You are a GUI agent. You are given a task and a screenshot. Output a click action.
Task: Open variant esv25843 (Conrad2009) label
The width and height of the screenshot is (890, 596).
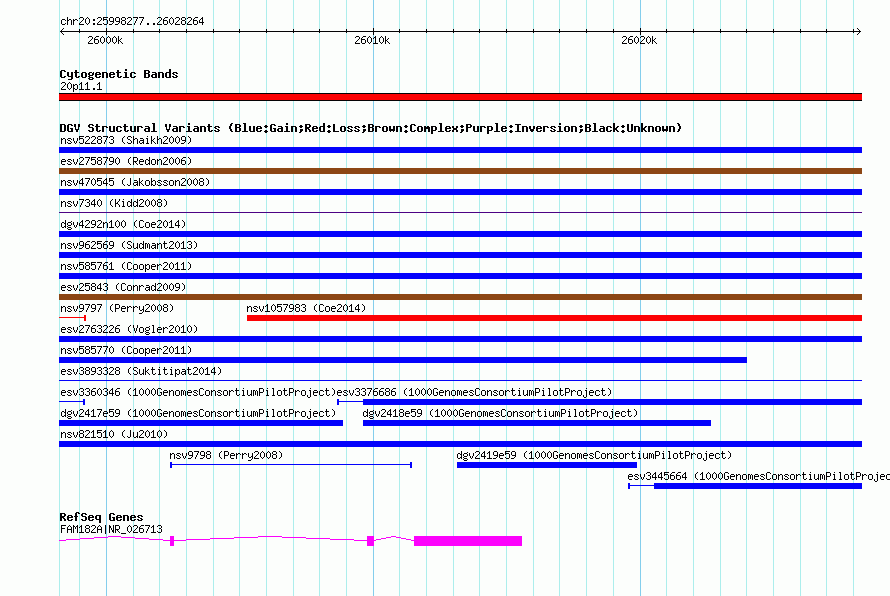(123, 287)
